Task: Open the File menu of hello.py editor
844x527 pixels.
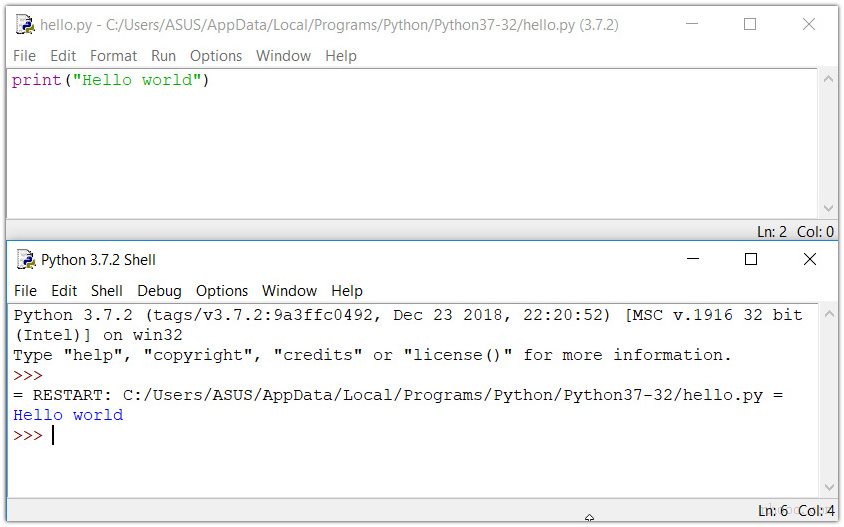Action: (24, 56)
